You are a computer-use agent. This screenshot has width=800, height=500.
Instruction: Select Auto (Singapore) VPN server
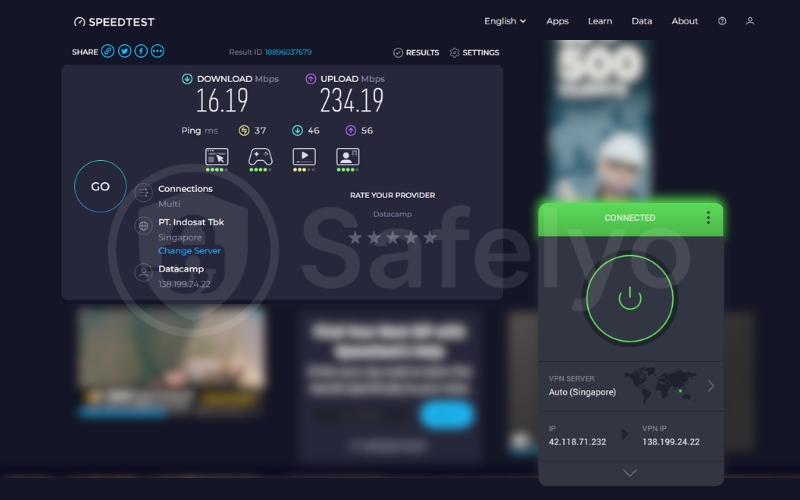point(631,386)
